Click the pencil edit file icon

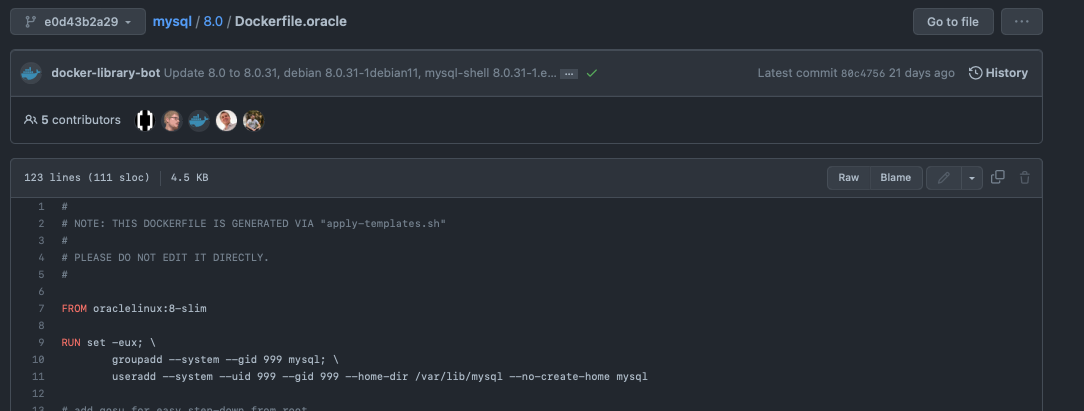943,178
